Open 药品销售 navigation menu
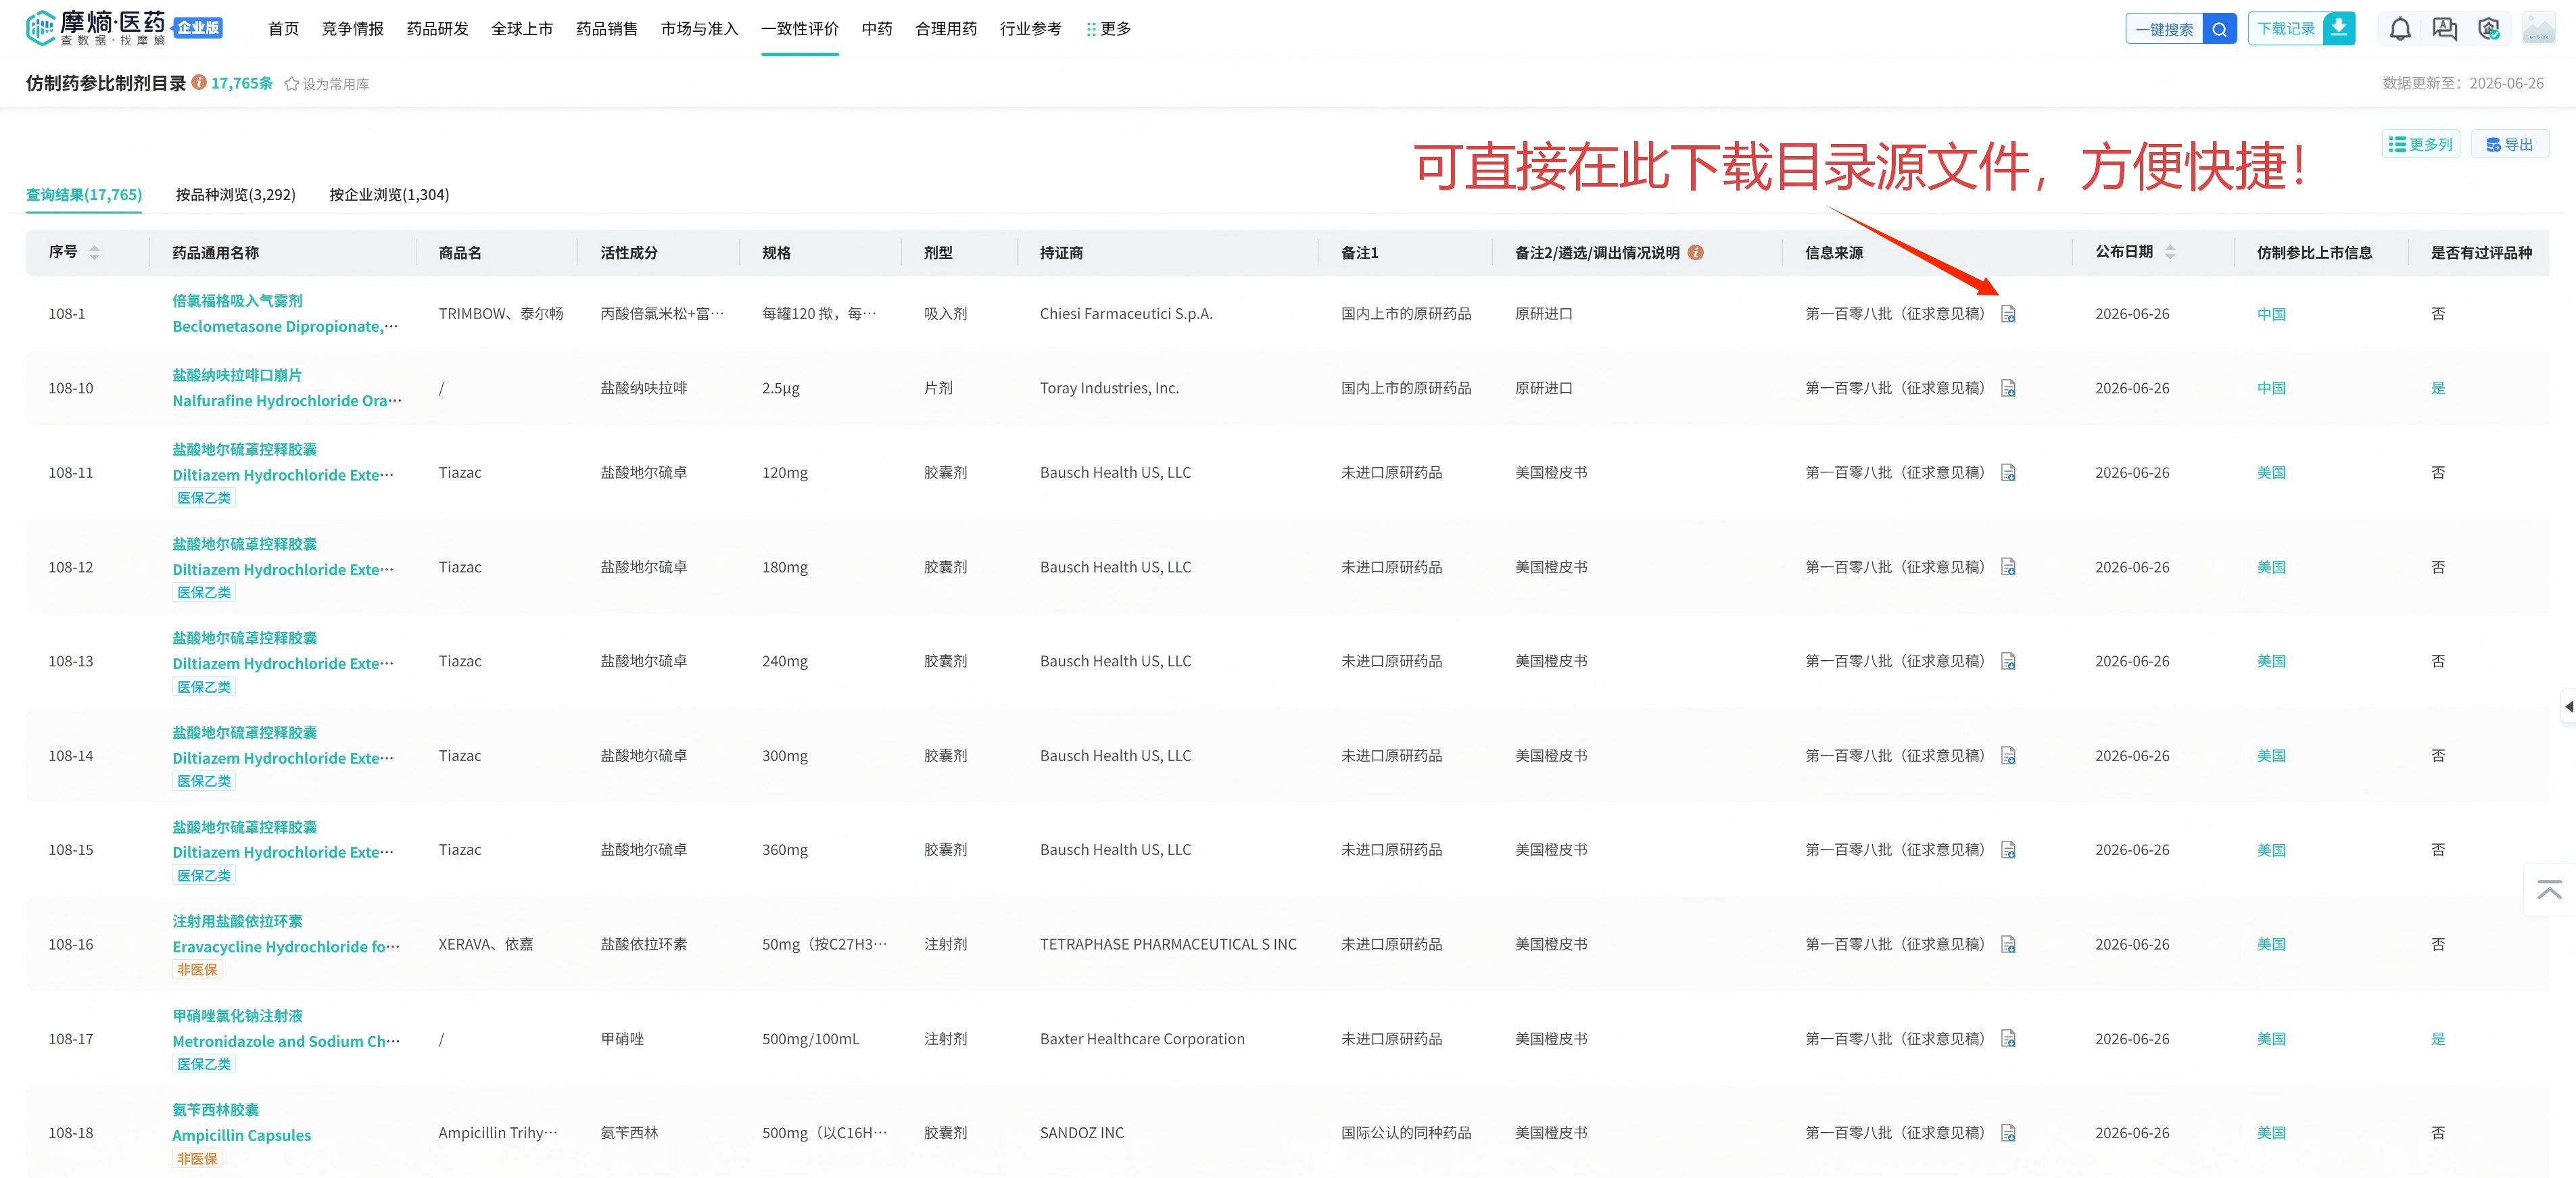2576x1178 pixels. [x=607, y=29]
